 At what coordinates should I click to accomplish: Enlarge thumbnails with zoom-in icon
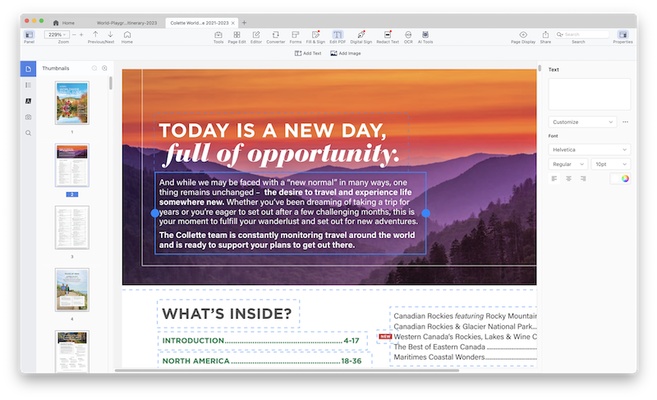point(104,68)
